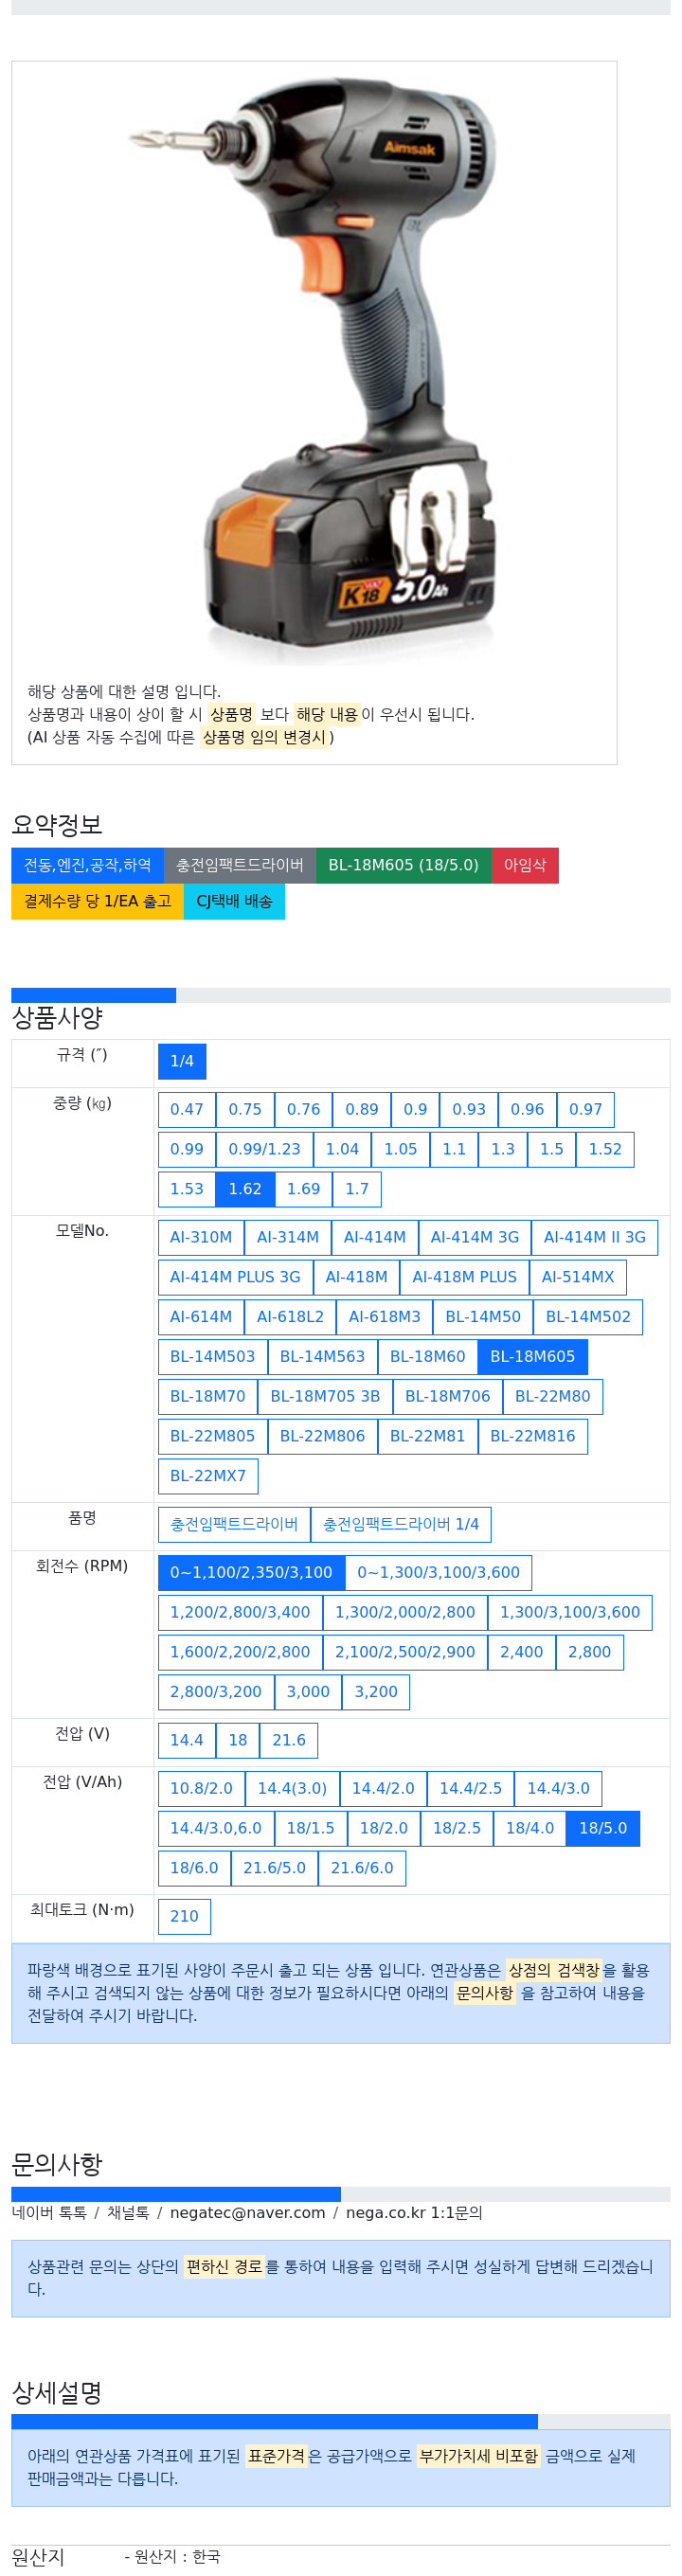Select product name 충전임팩트드라이버 1/4
Viewport: 682px width, 2576px height.
click(x=401, y=1524)
